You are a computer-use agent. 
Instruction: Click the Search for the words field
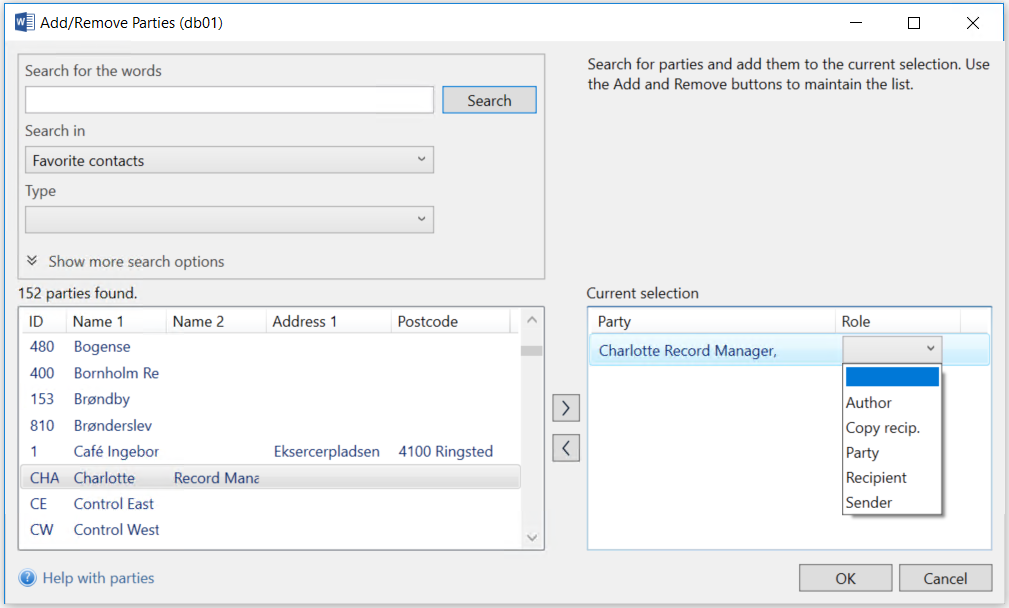tap(229, 100)
